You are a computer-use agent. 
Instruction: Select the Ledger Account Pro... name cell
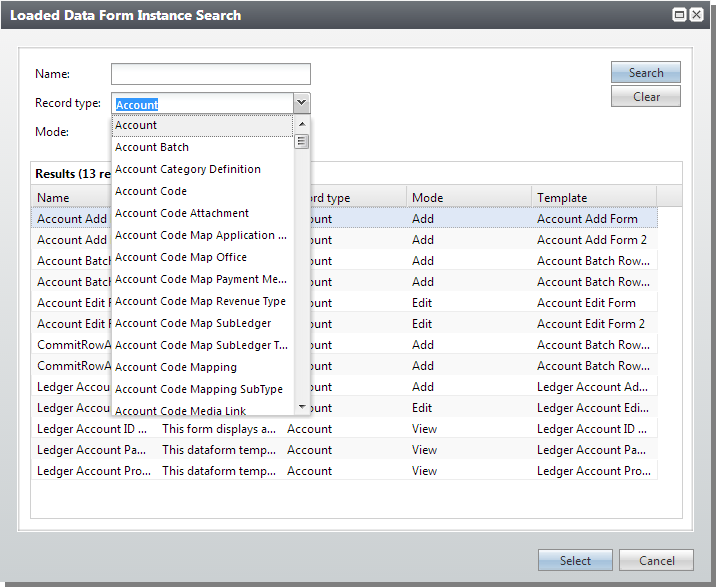tap(94, 471)
